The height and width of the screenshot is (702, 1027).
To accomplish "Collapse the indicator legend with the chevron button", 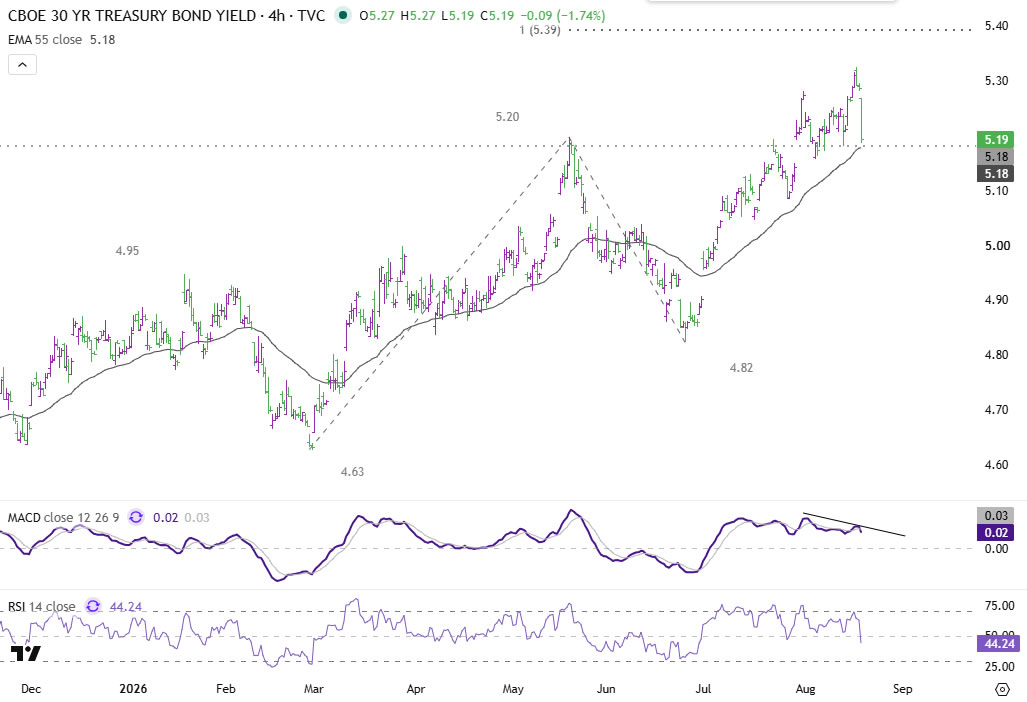I will click(x=22, y=65).
